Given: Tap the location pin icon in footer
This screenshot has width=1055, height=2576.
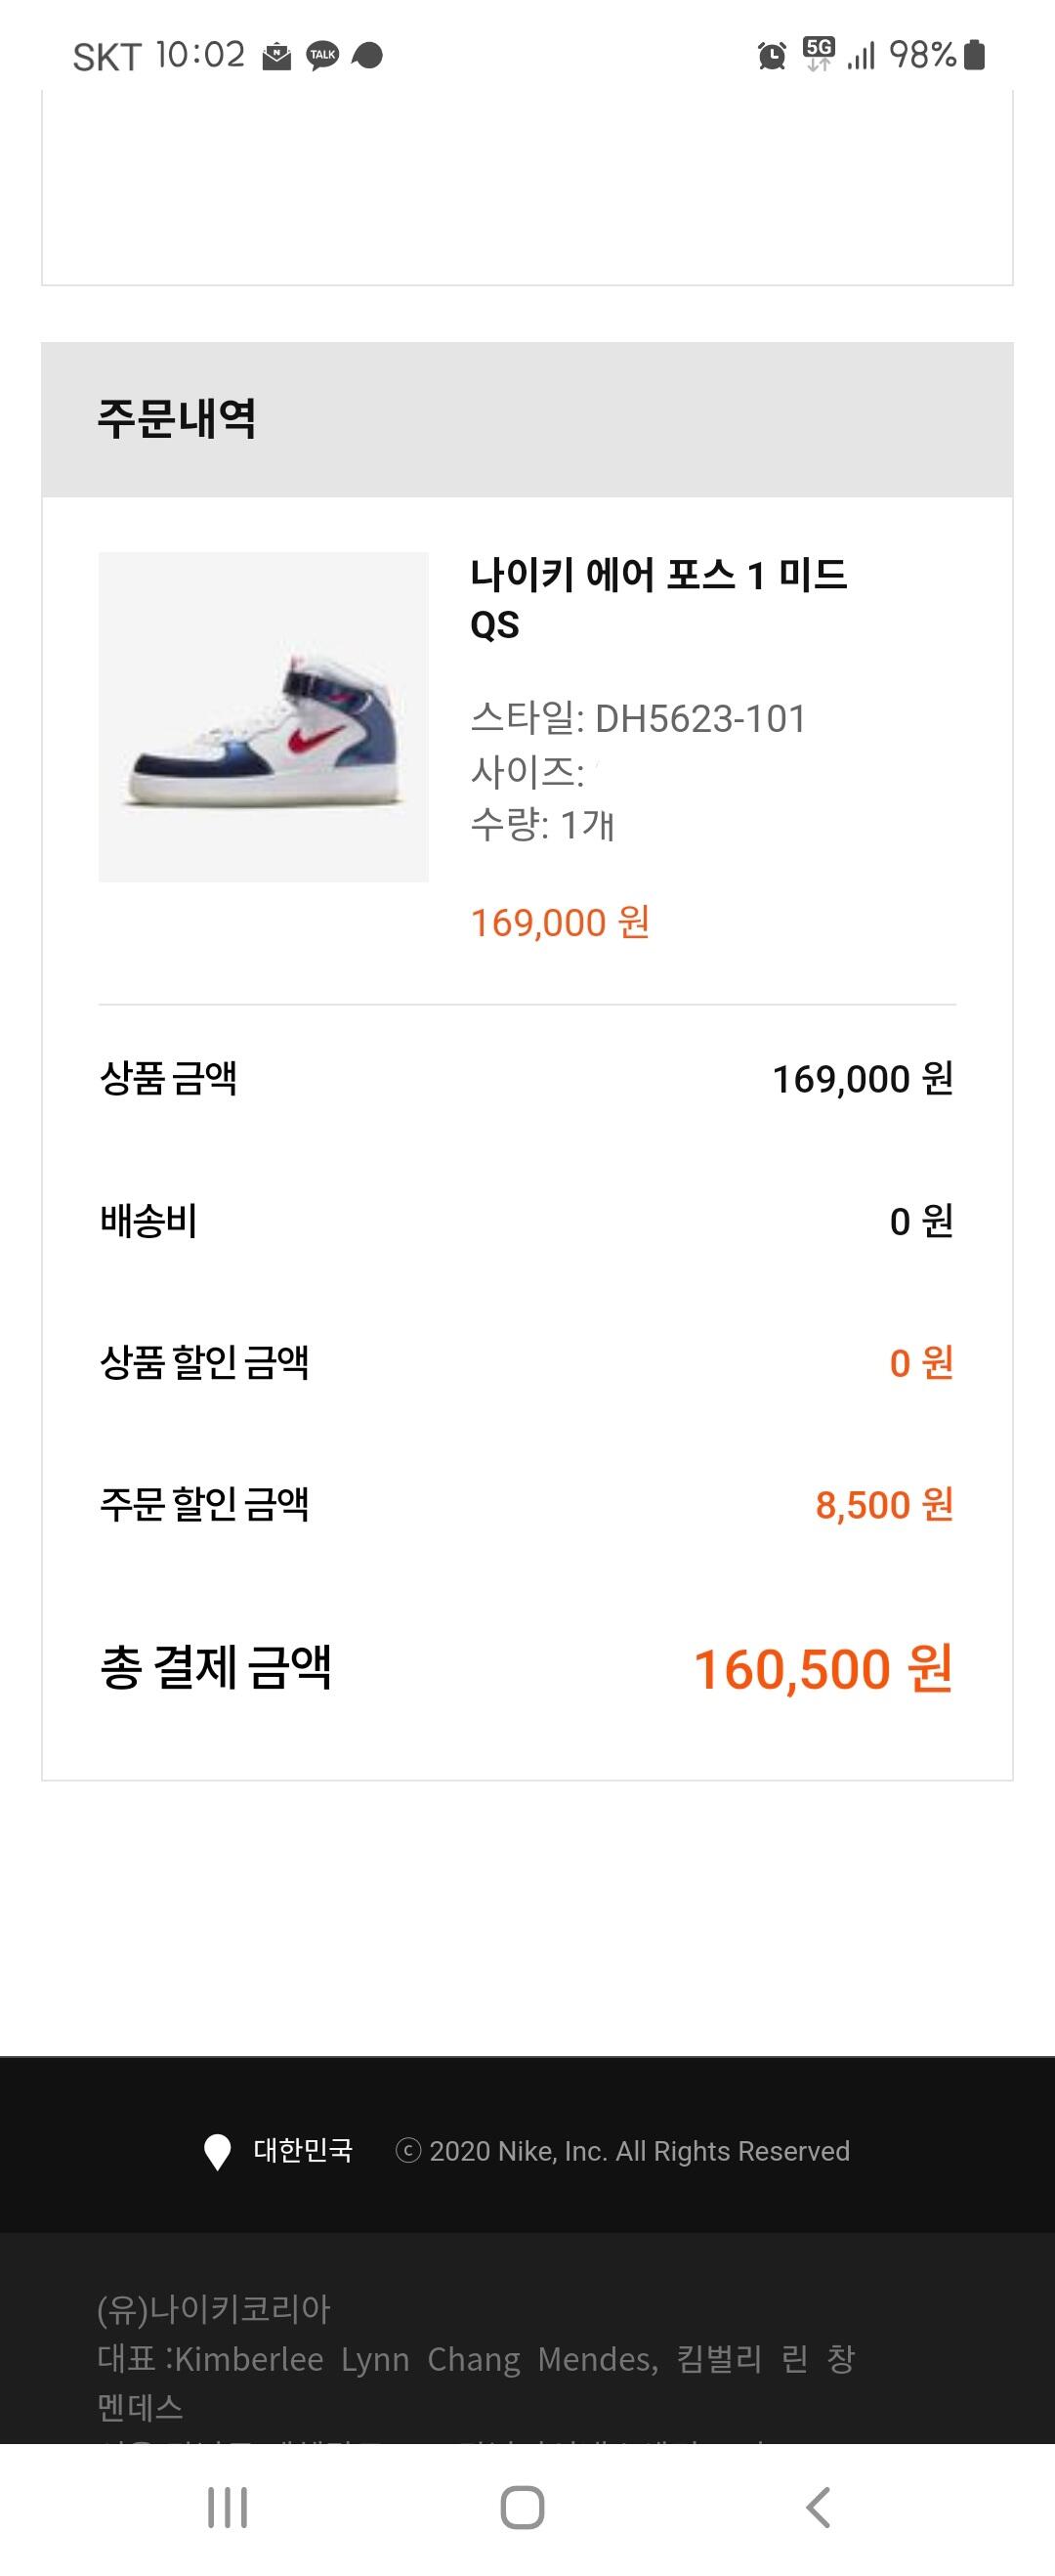Looking at the screenshot, I should tap(217, 2151).
